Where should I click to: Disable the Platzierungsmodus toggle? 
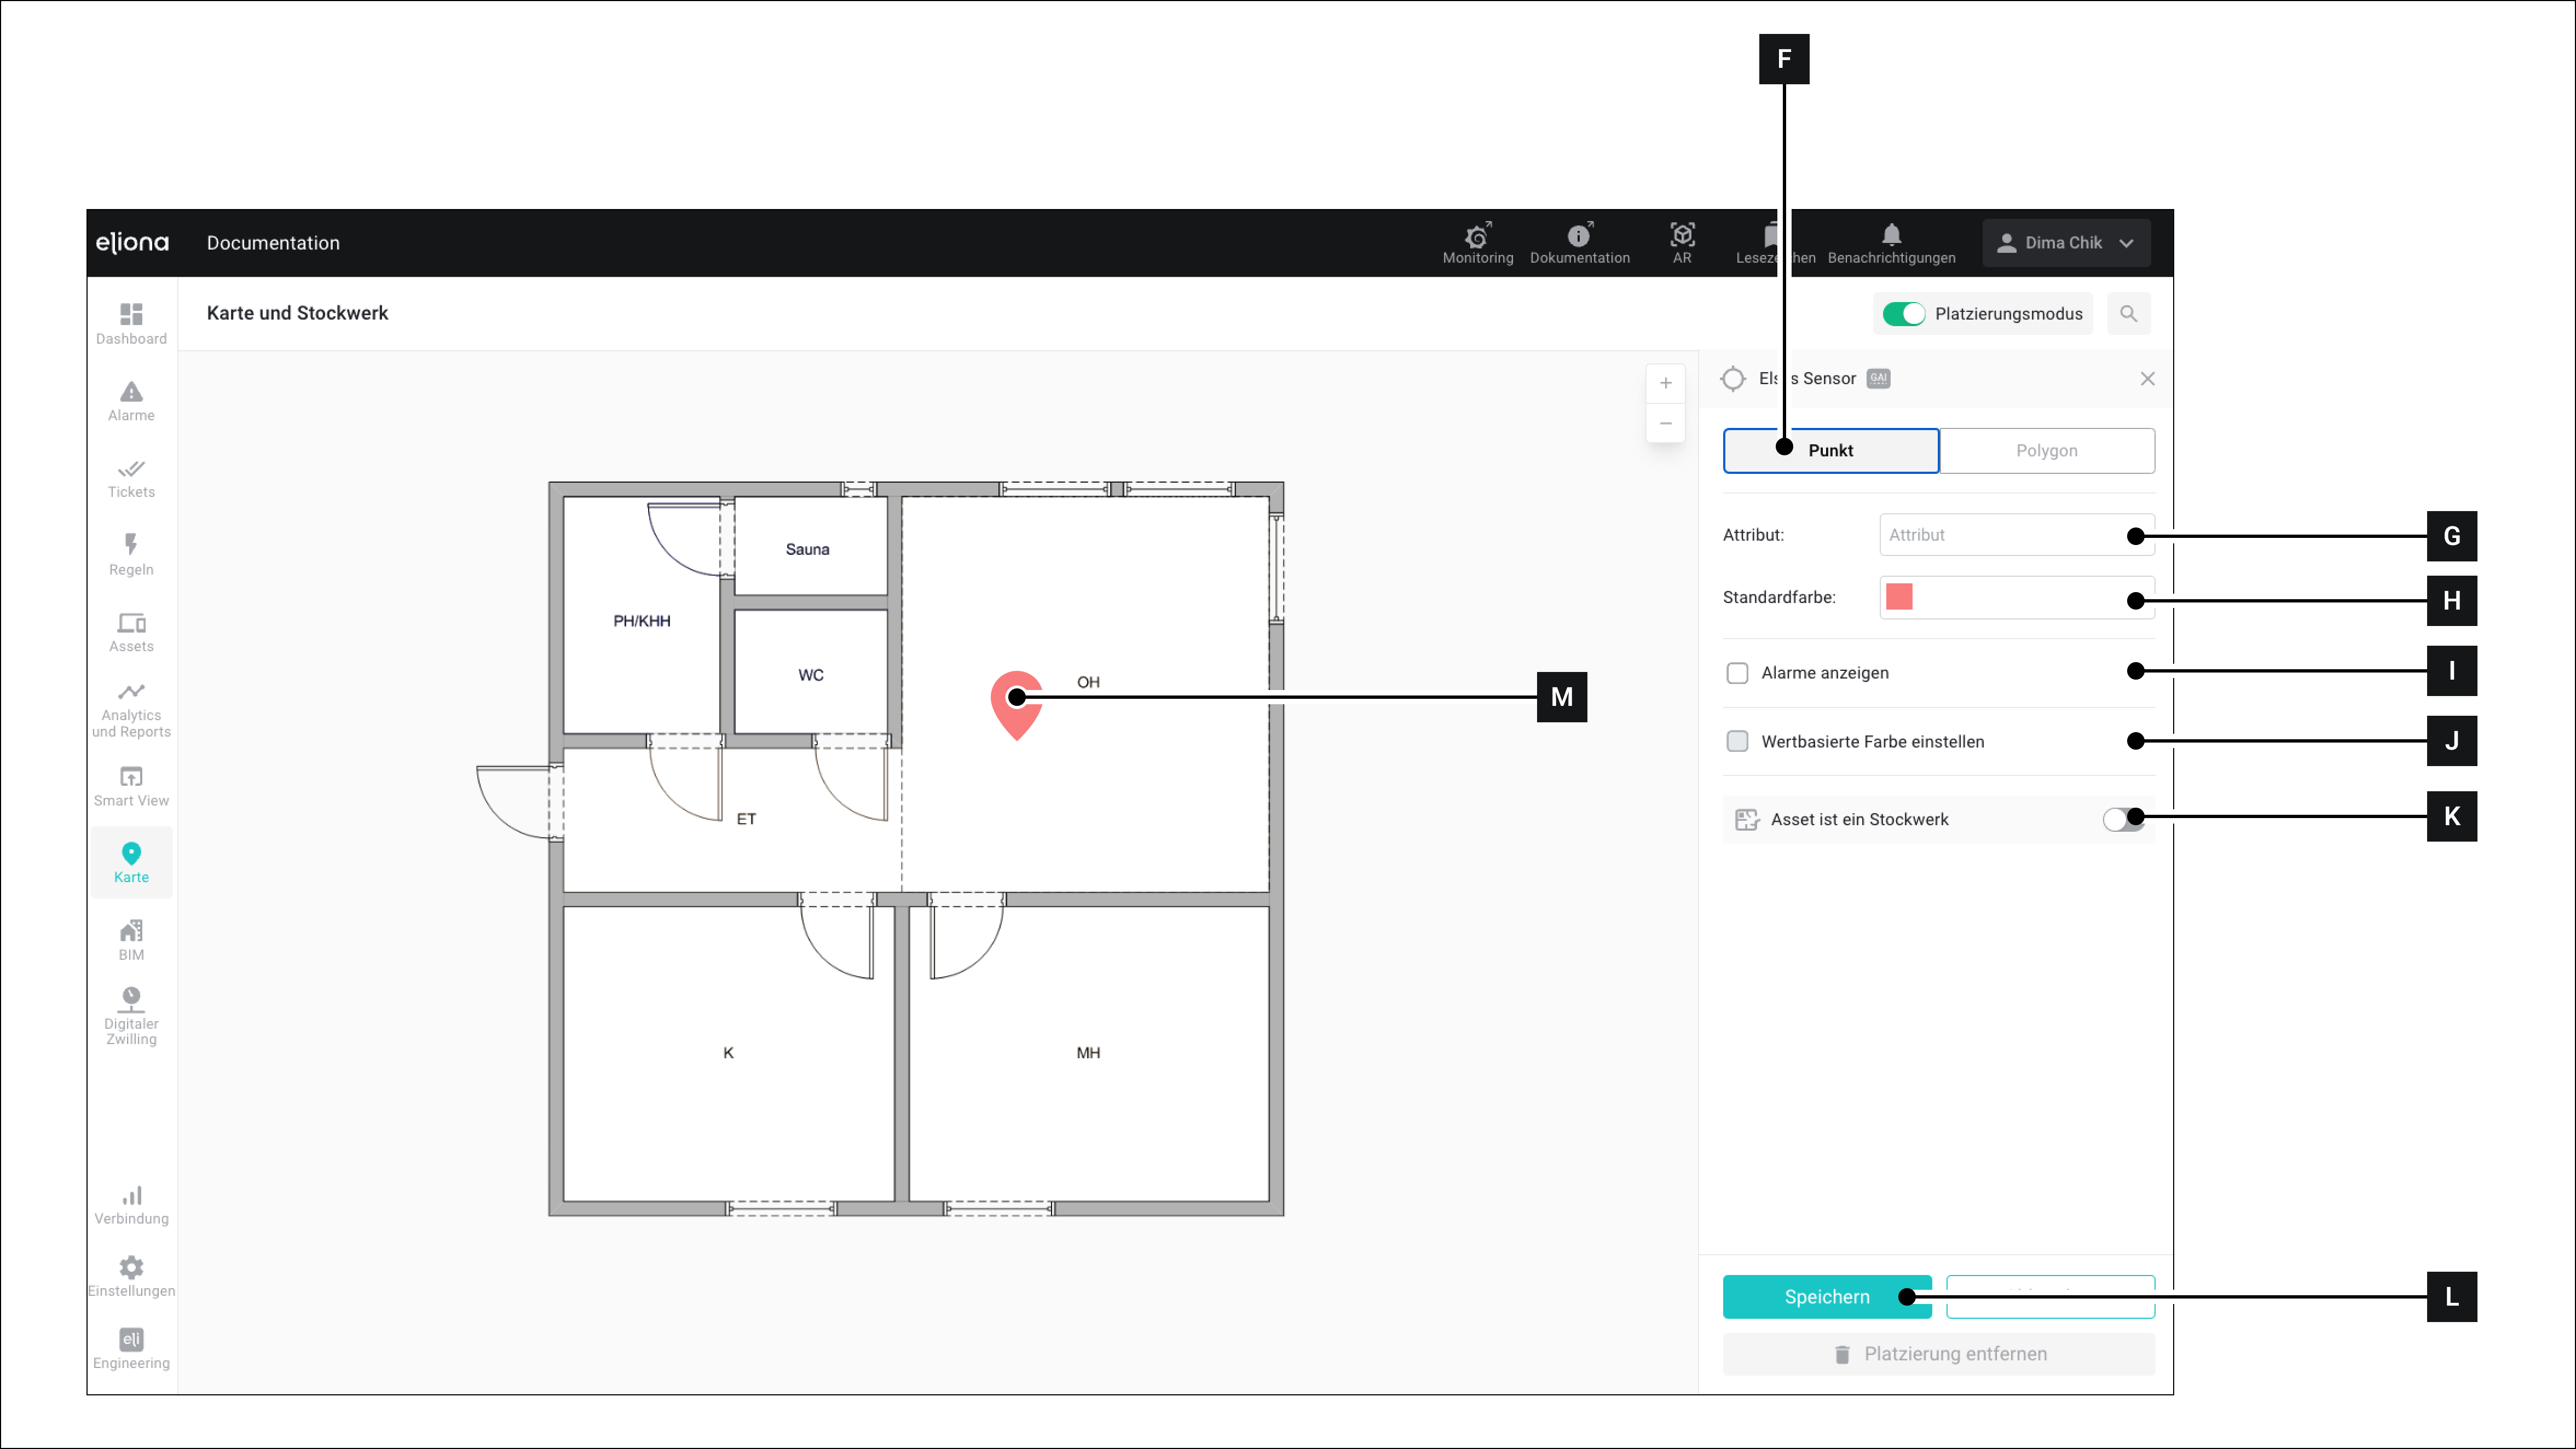pyautogui.click(x=1903, y=314)
